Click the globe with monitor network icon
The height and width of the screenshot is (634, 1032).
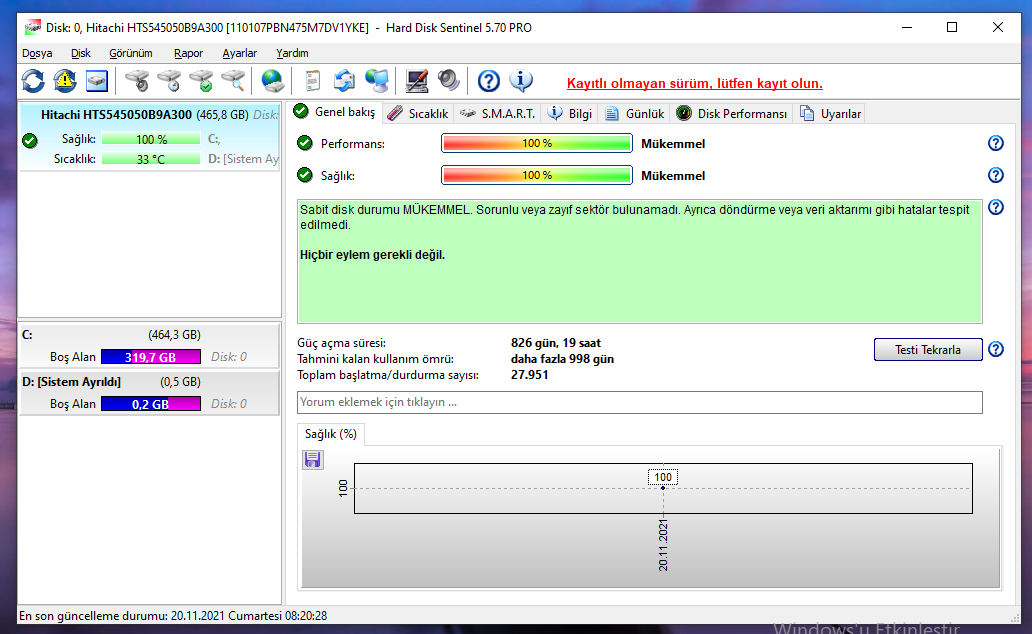(x=376, y=81)
